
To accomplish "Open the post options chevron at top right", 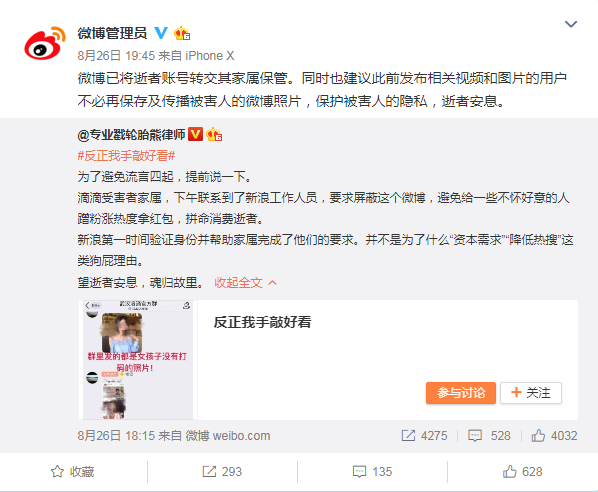I will (571, 24).
